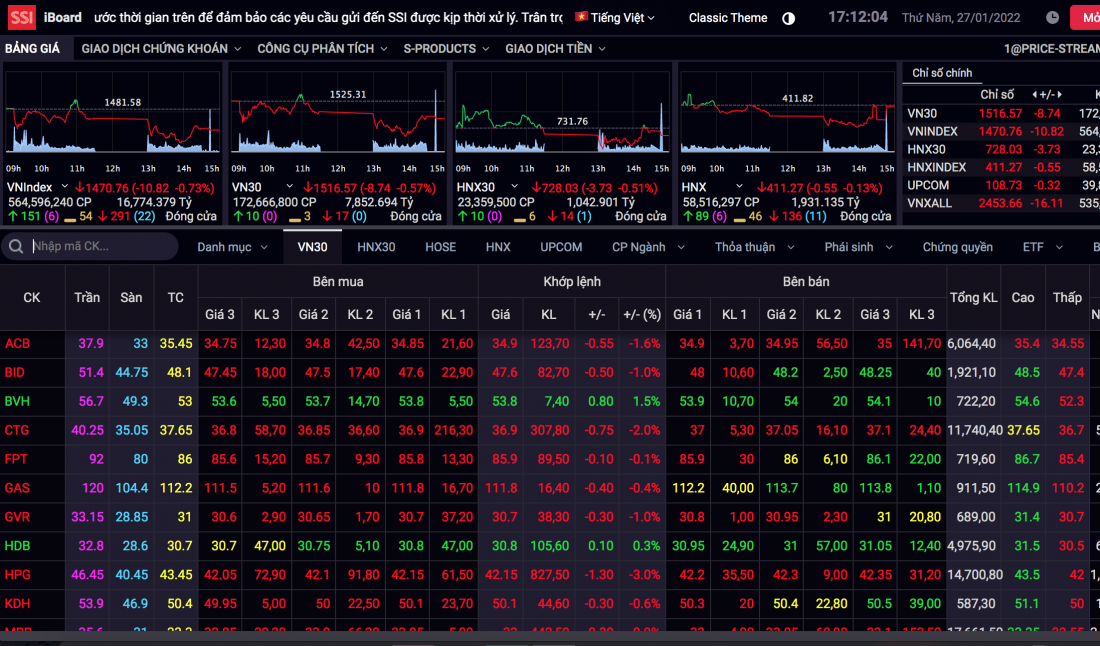1100x646 pixels.
Task: Click the red Mở button at top right
Action: tap(1086, 18)
